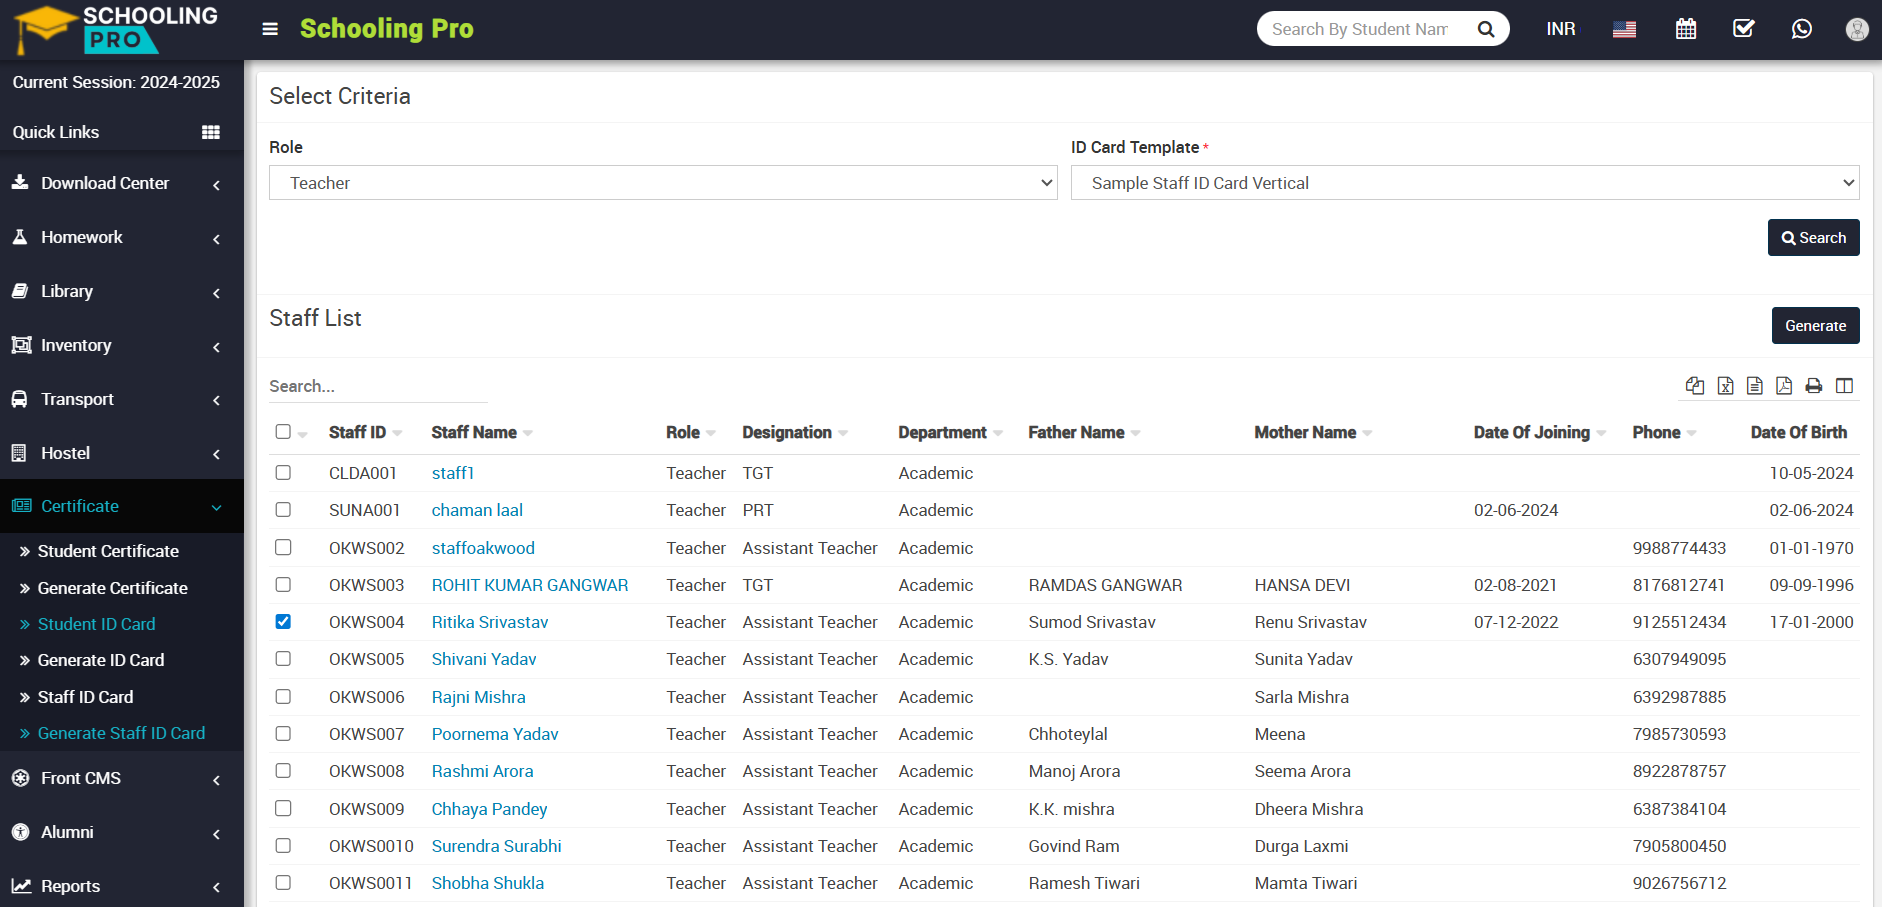Click the Alumni sidebar icon

pos(20,832)
